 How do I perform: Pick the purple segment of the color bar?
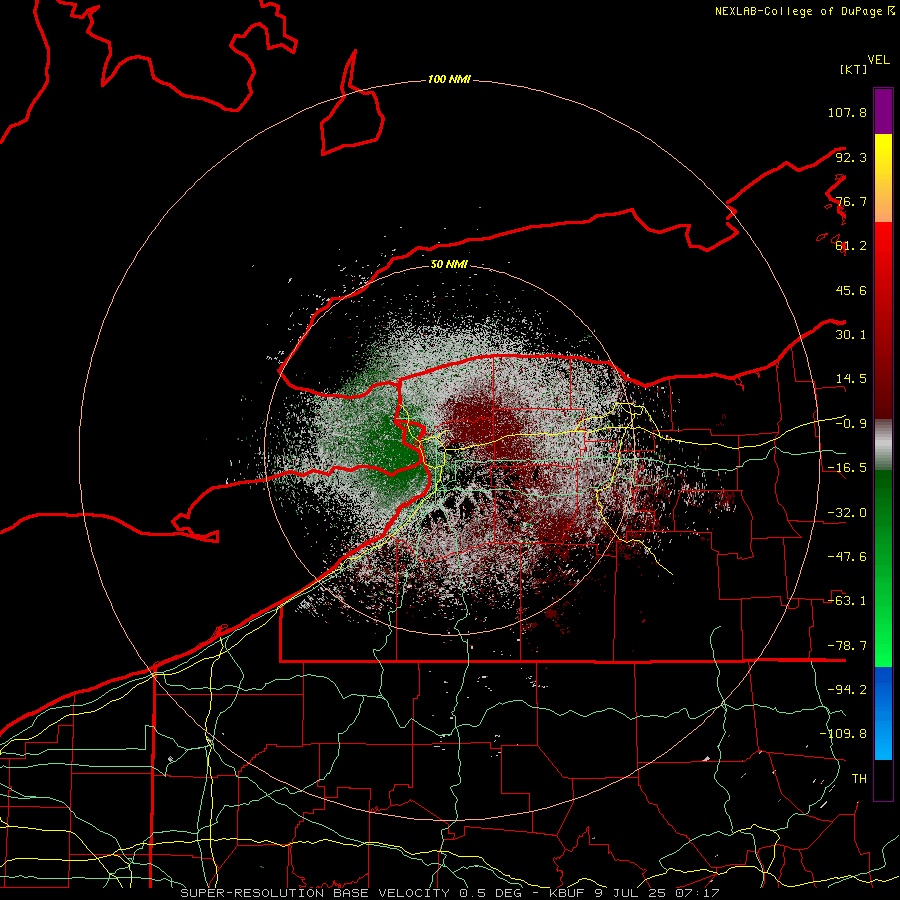[883, 111]
